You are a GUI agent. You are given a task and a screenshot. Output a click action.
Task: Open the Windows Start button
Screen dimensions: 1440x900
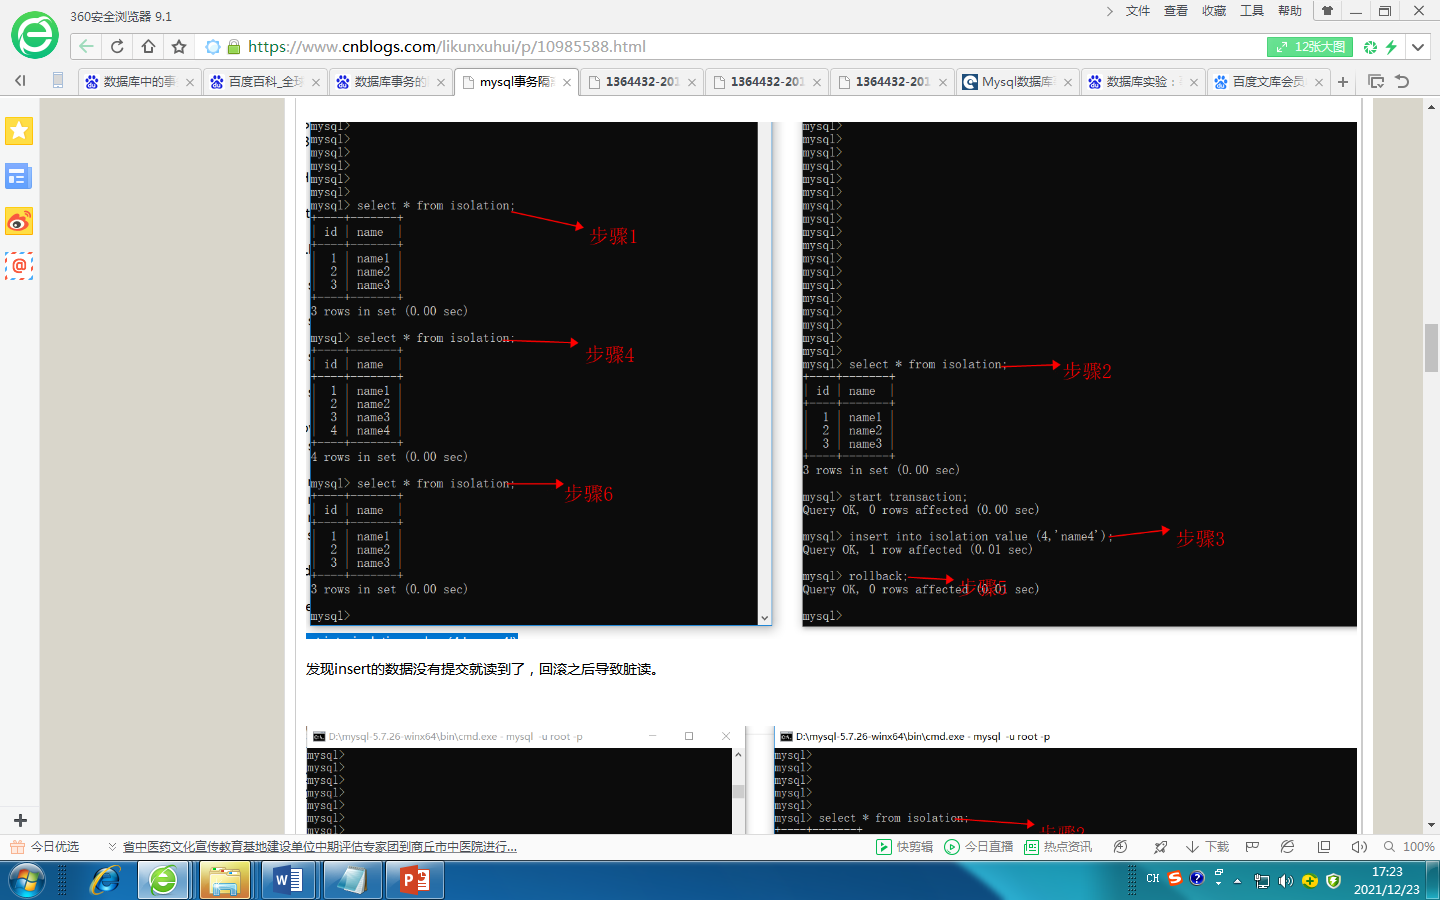[x=27, y=881]
